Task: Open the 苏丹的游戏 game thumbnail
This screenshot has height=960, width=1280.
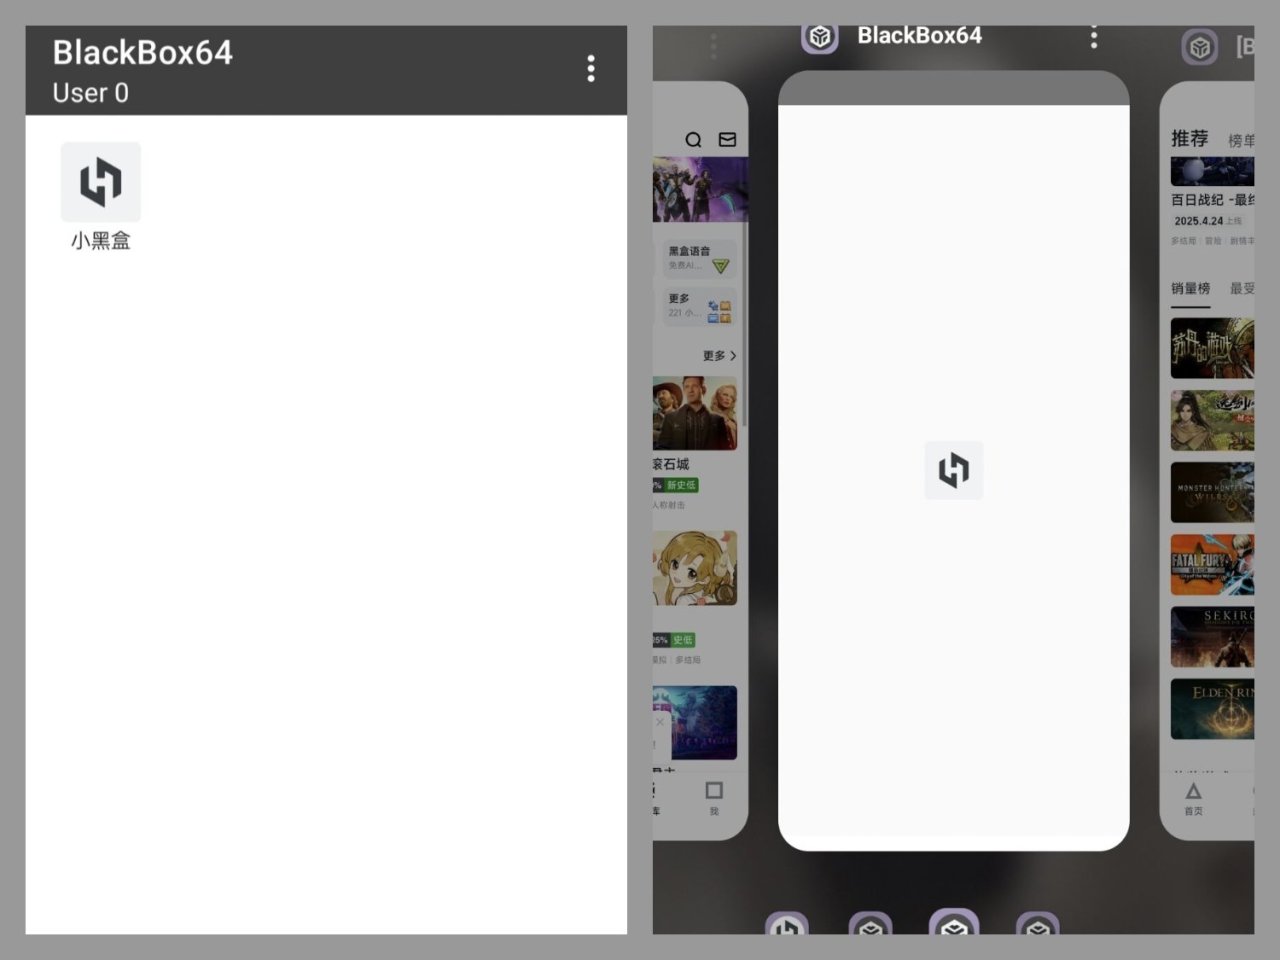Action: coord(1212,348)
